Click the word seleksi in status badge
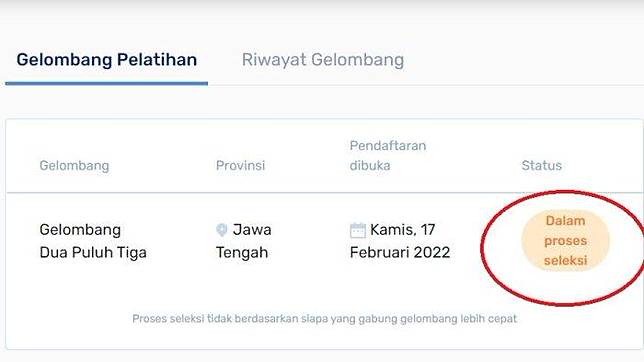 click(566, 260)
